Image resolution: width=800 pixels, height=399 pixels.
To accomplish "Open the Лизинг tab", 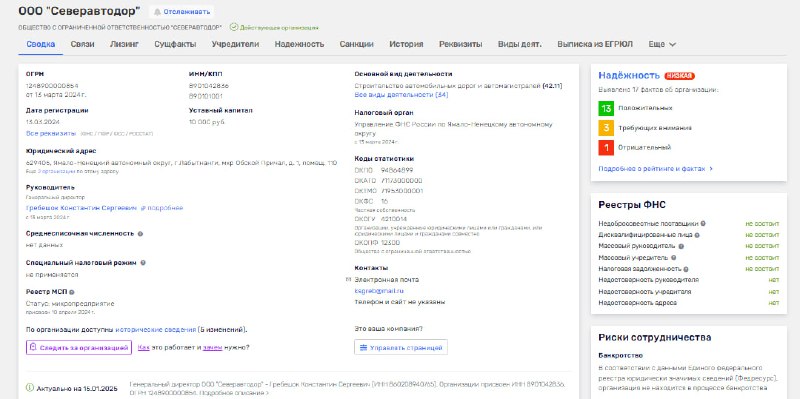I will 124,44.
